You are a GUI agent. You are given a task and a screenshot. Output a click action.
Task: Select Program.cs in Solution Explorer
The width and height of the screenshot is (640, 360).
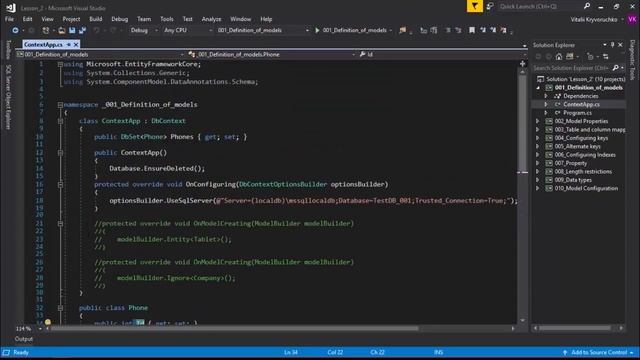click(577, 113)
